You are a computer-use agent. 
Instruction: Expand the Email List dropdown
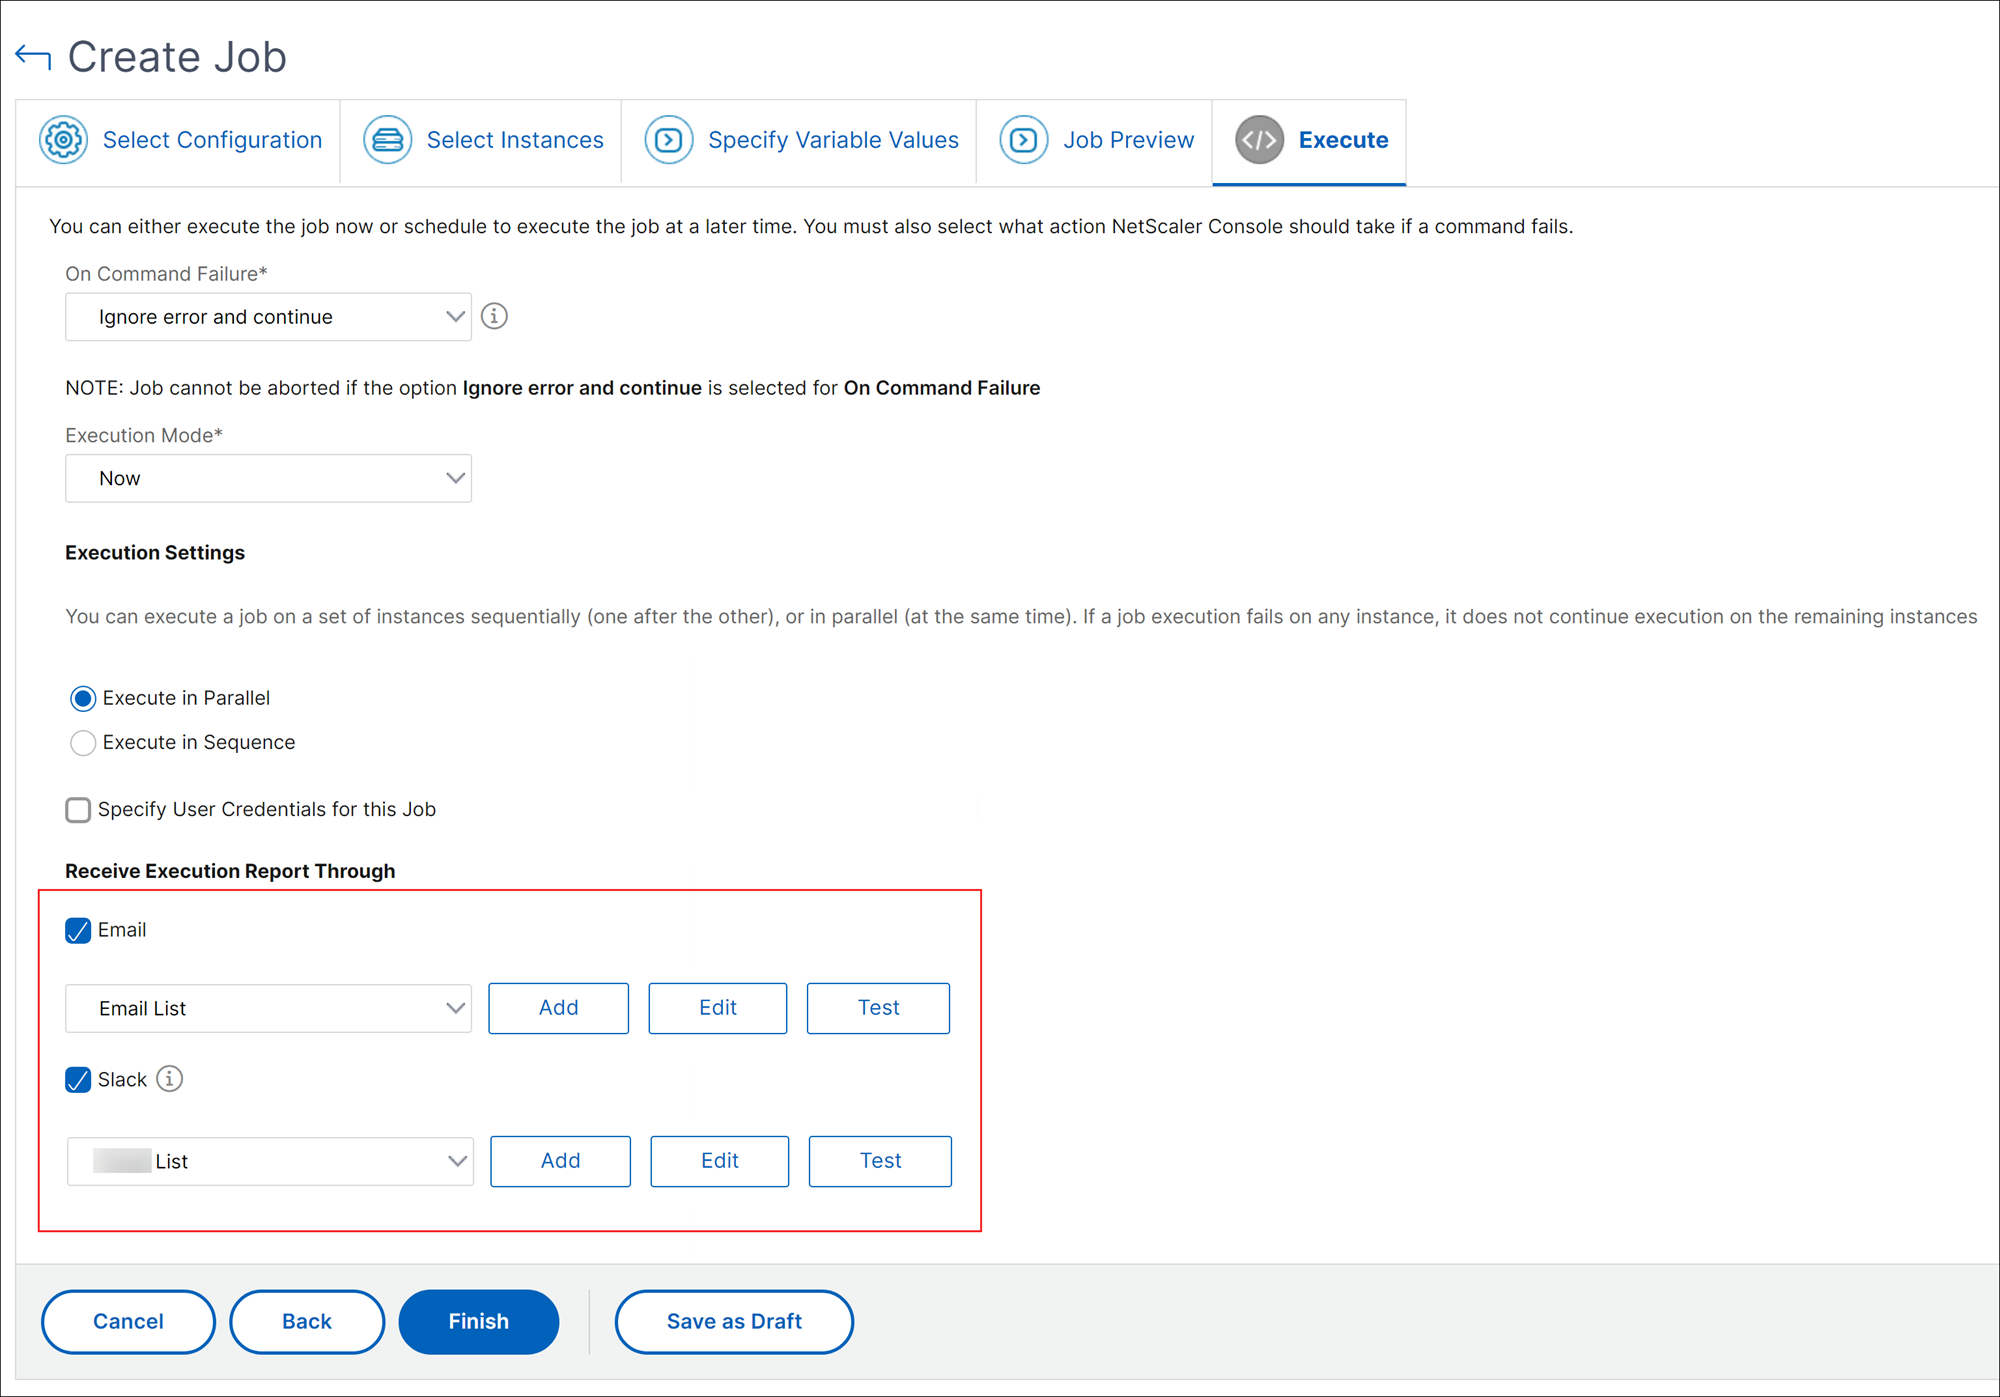pyautogui.click(x=268, y=1008)
